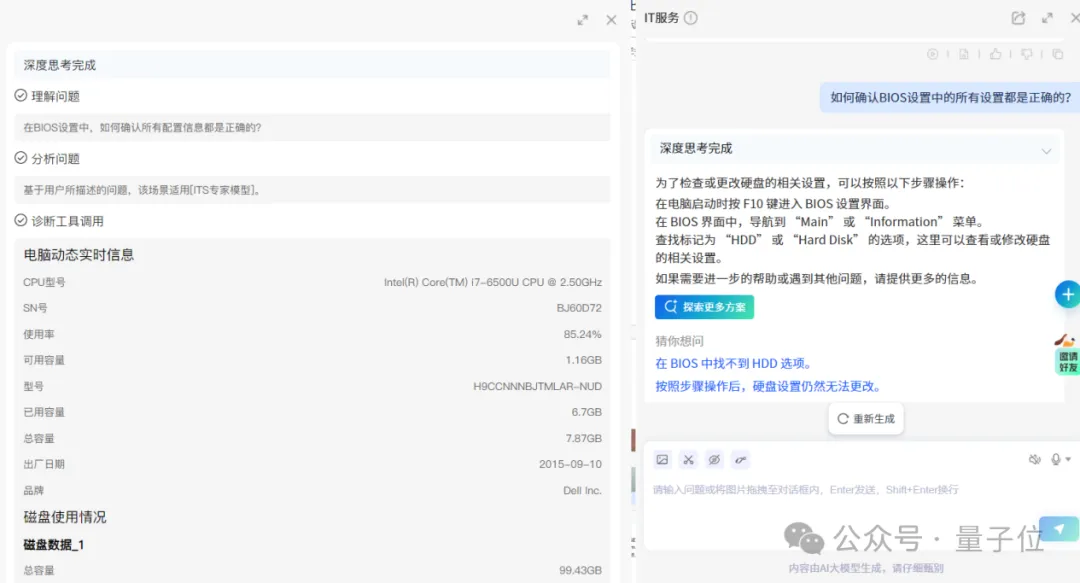Click the info icon beside IT服务 title

(690, 18)
